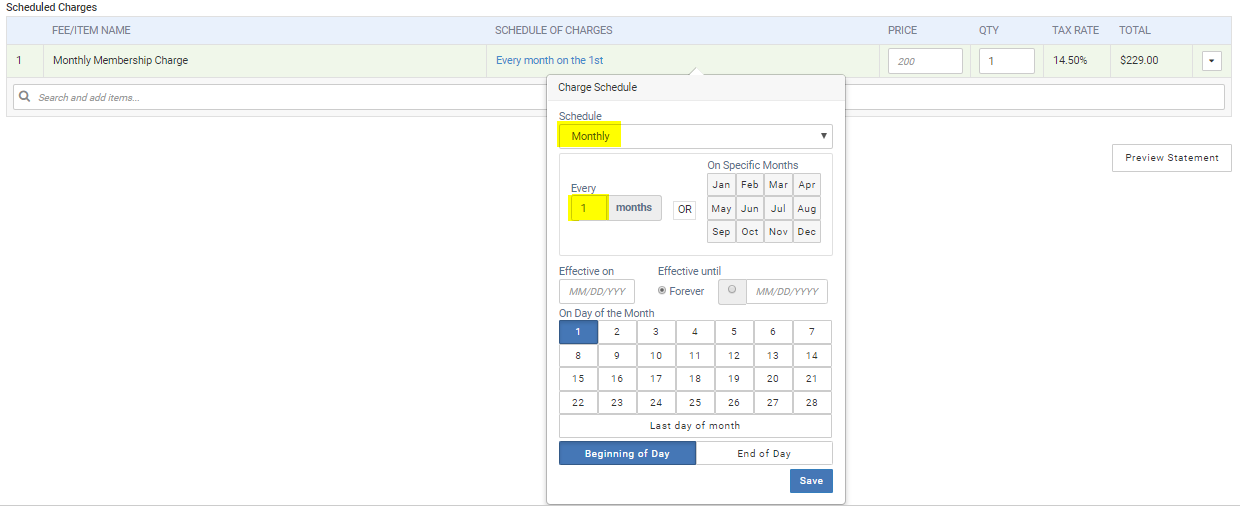Save the charge schedule
1240x506 pixels.
point(810,481)
